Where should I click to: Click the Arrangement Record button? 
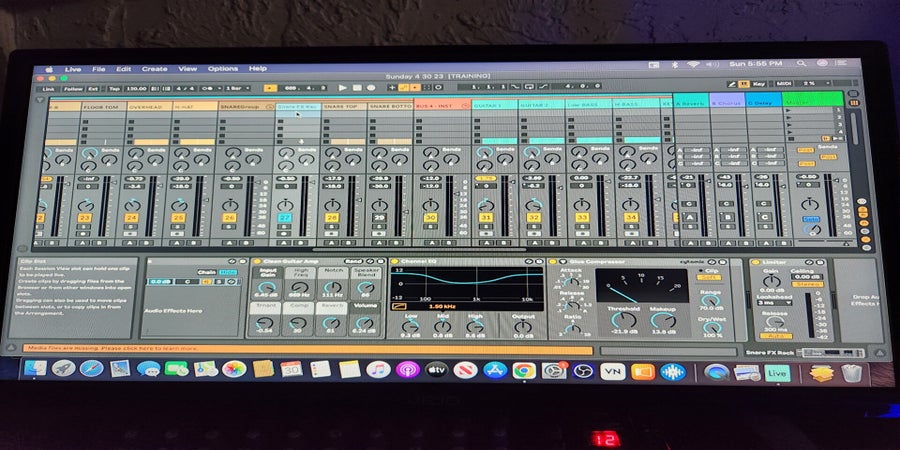(372, 88)
